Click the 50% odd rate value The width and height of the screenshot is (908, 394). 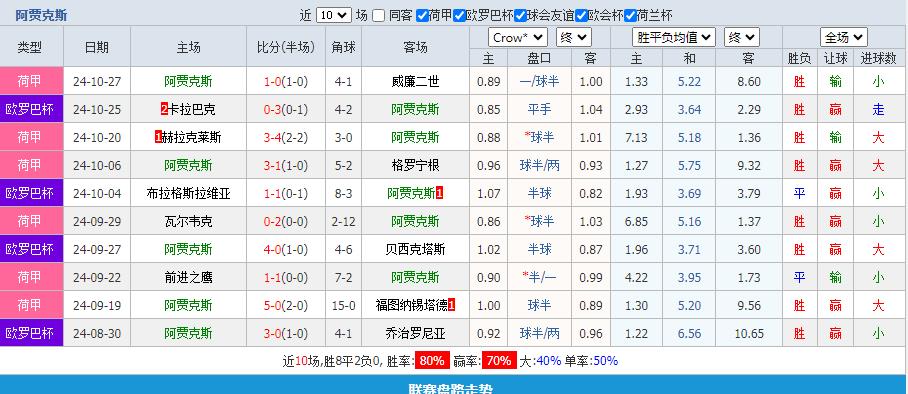[x=606, y=361]
